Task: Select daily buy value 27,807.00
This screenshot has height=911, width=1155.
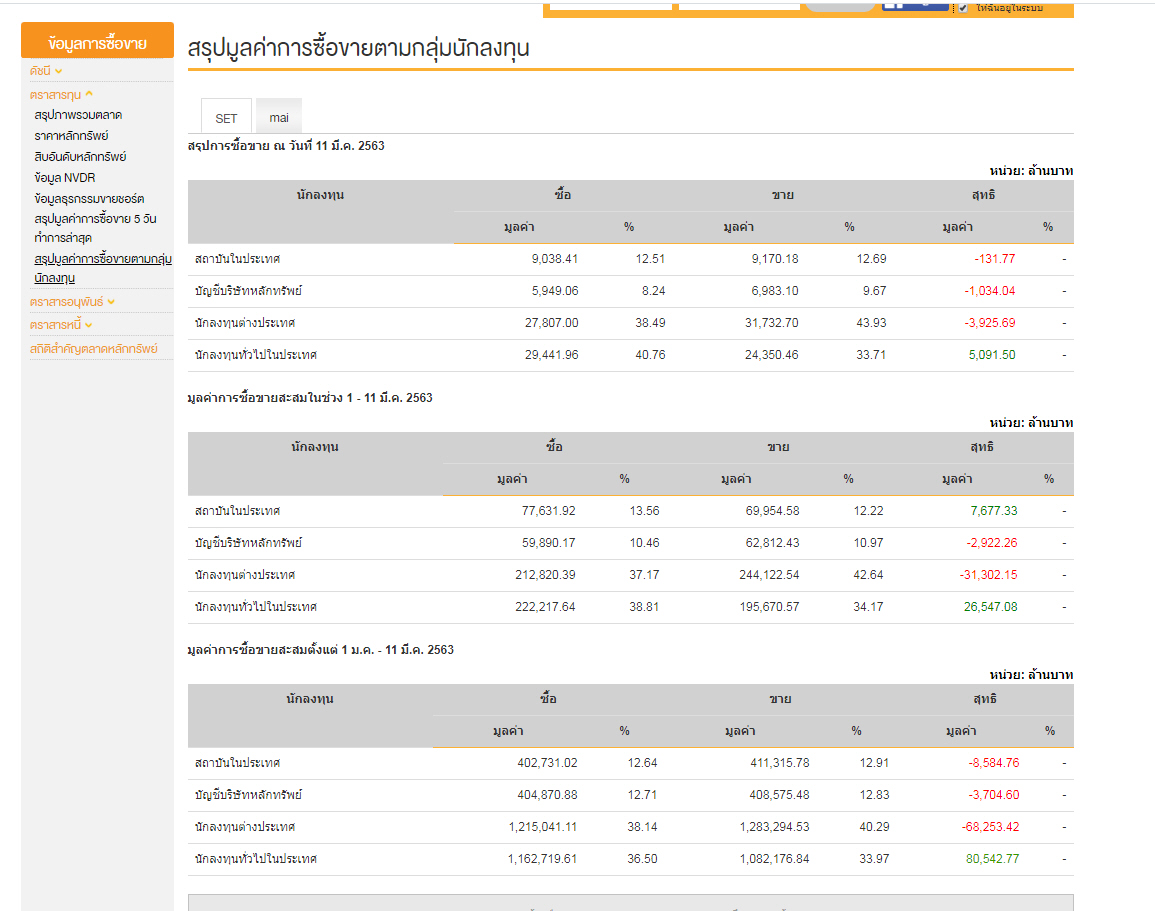Action: point(552,323)
